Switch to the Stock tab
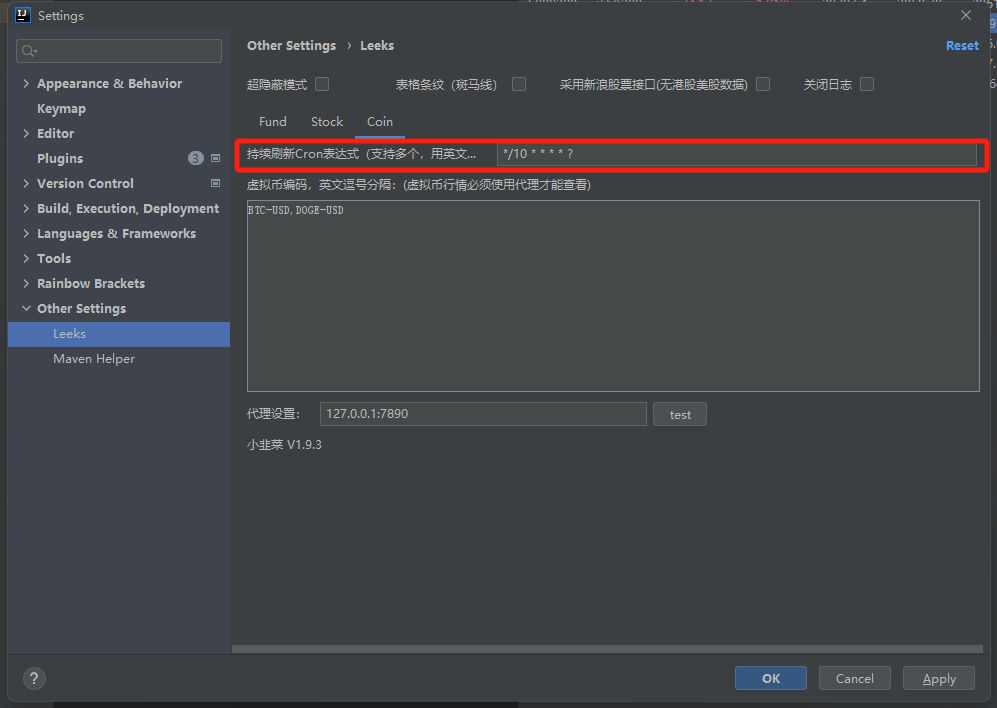 click(327, 121)
